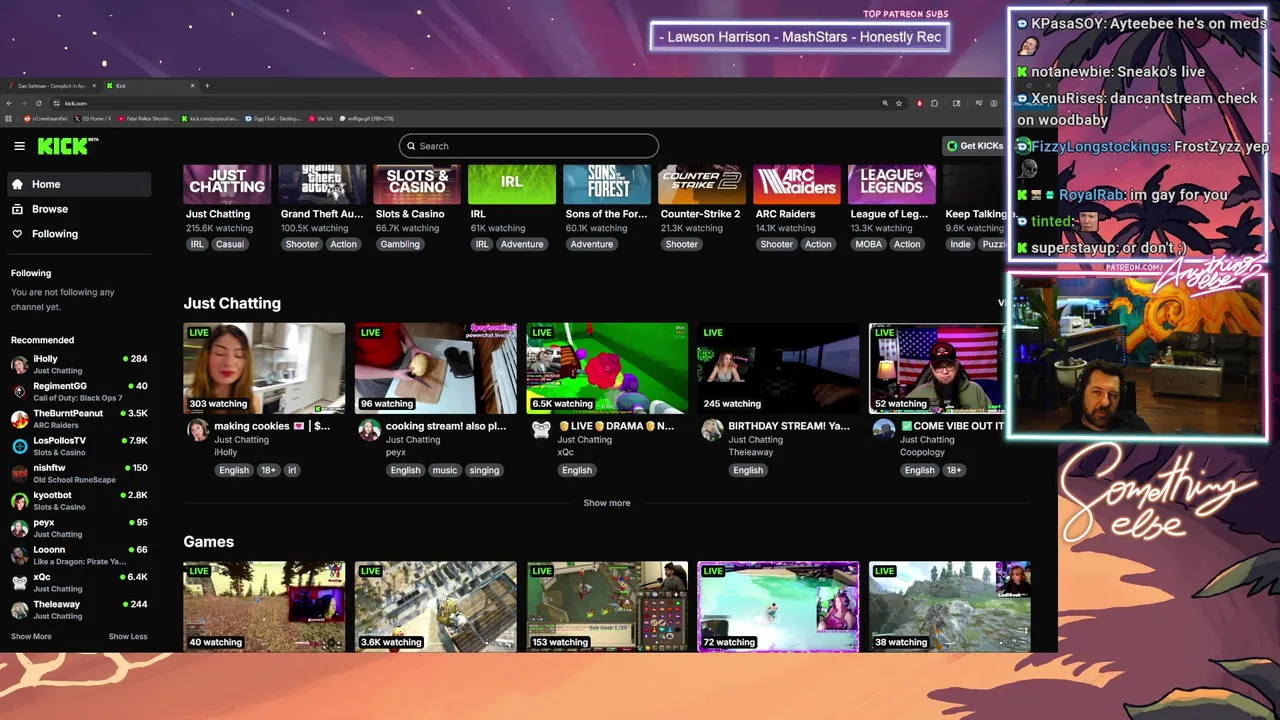
Task: Open peyx cooking stream thumbnail
Action: pos(435,368)
